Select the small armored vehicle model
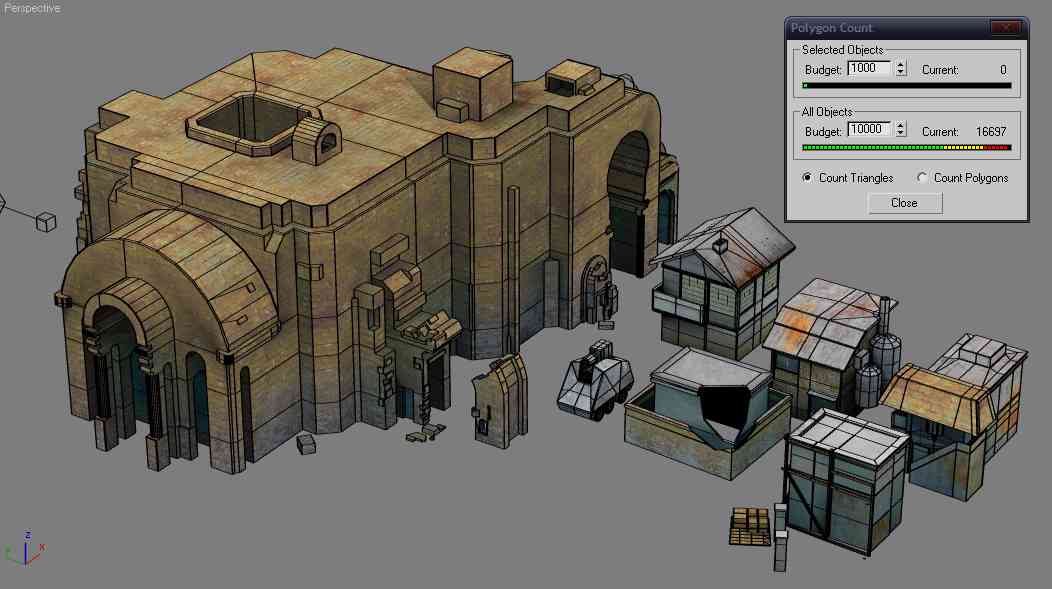The width and height of the screenshot is (1052, 589). click(x=595, y=381)
